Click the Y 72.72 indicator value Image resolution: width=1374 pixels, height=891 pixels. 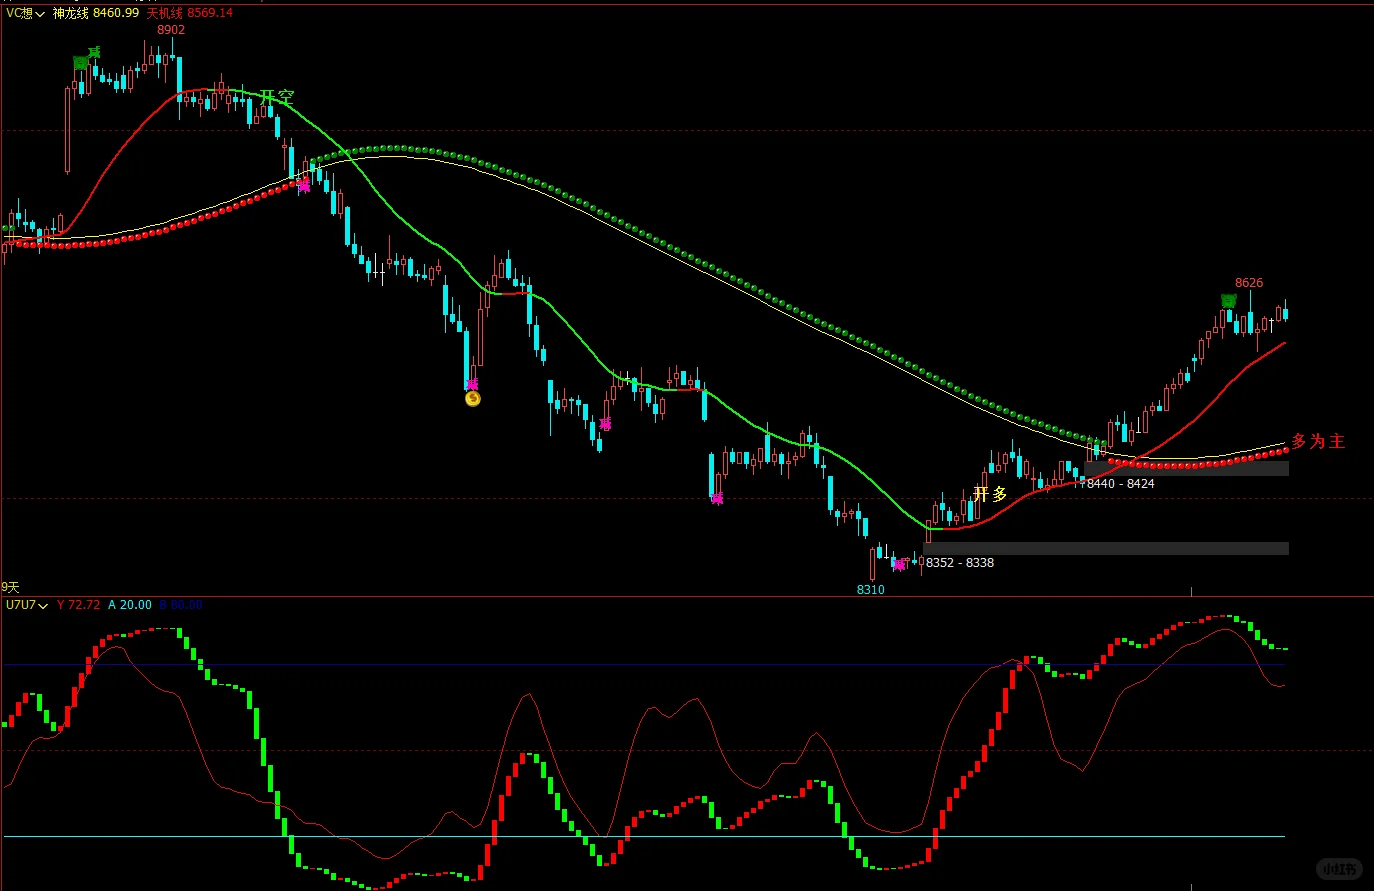coord(79,605)
